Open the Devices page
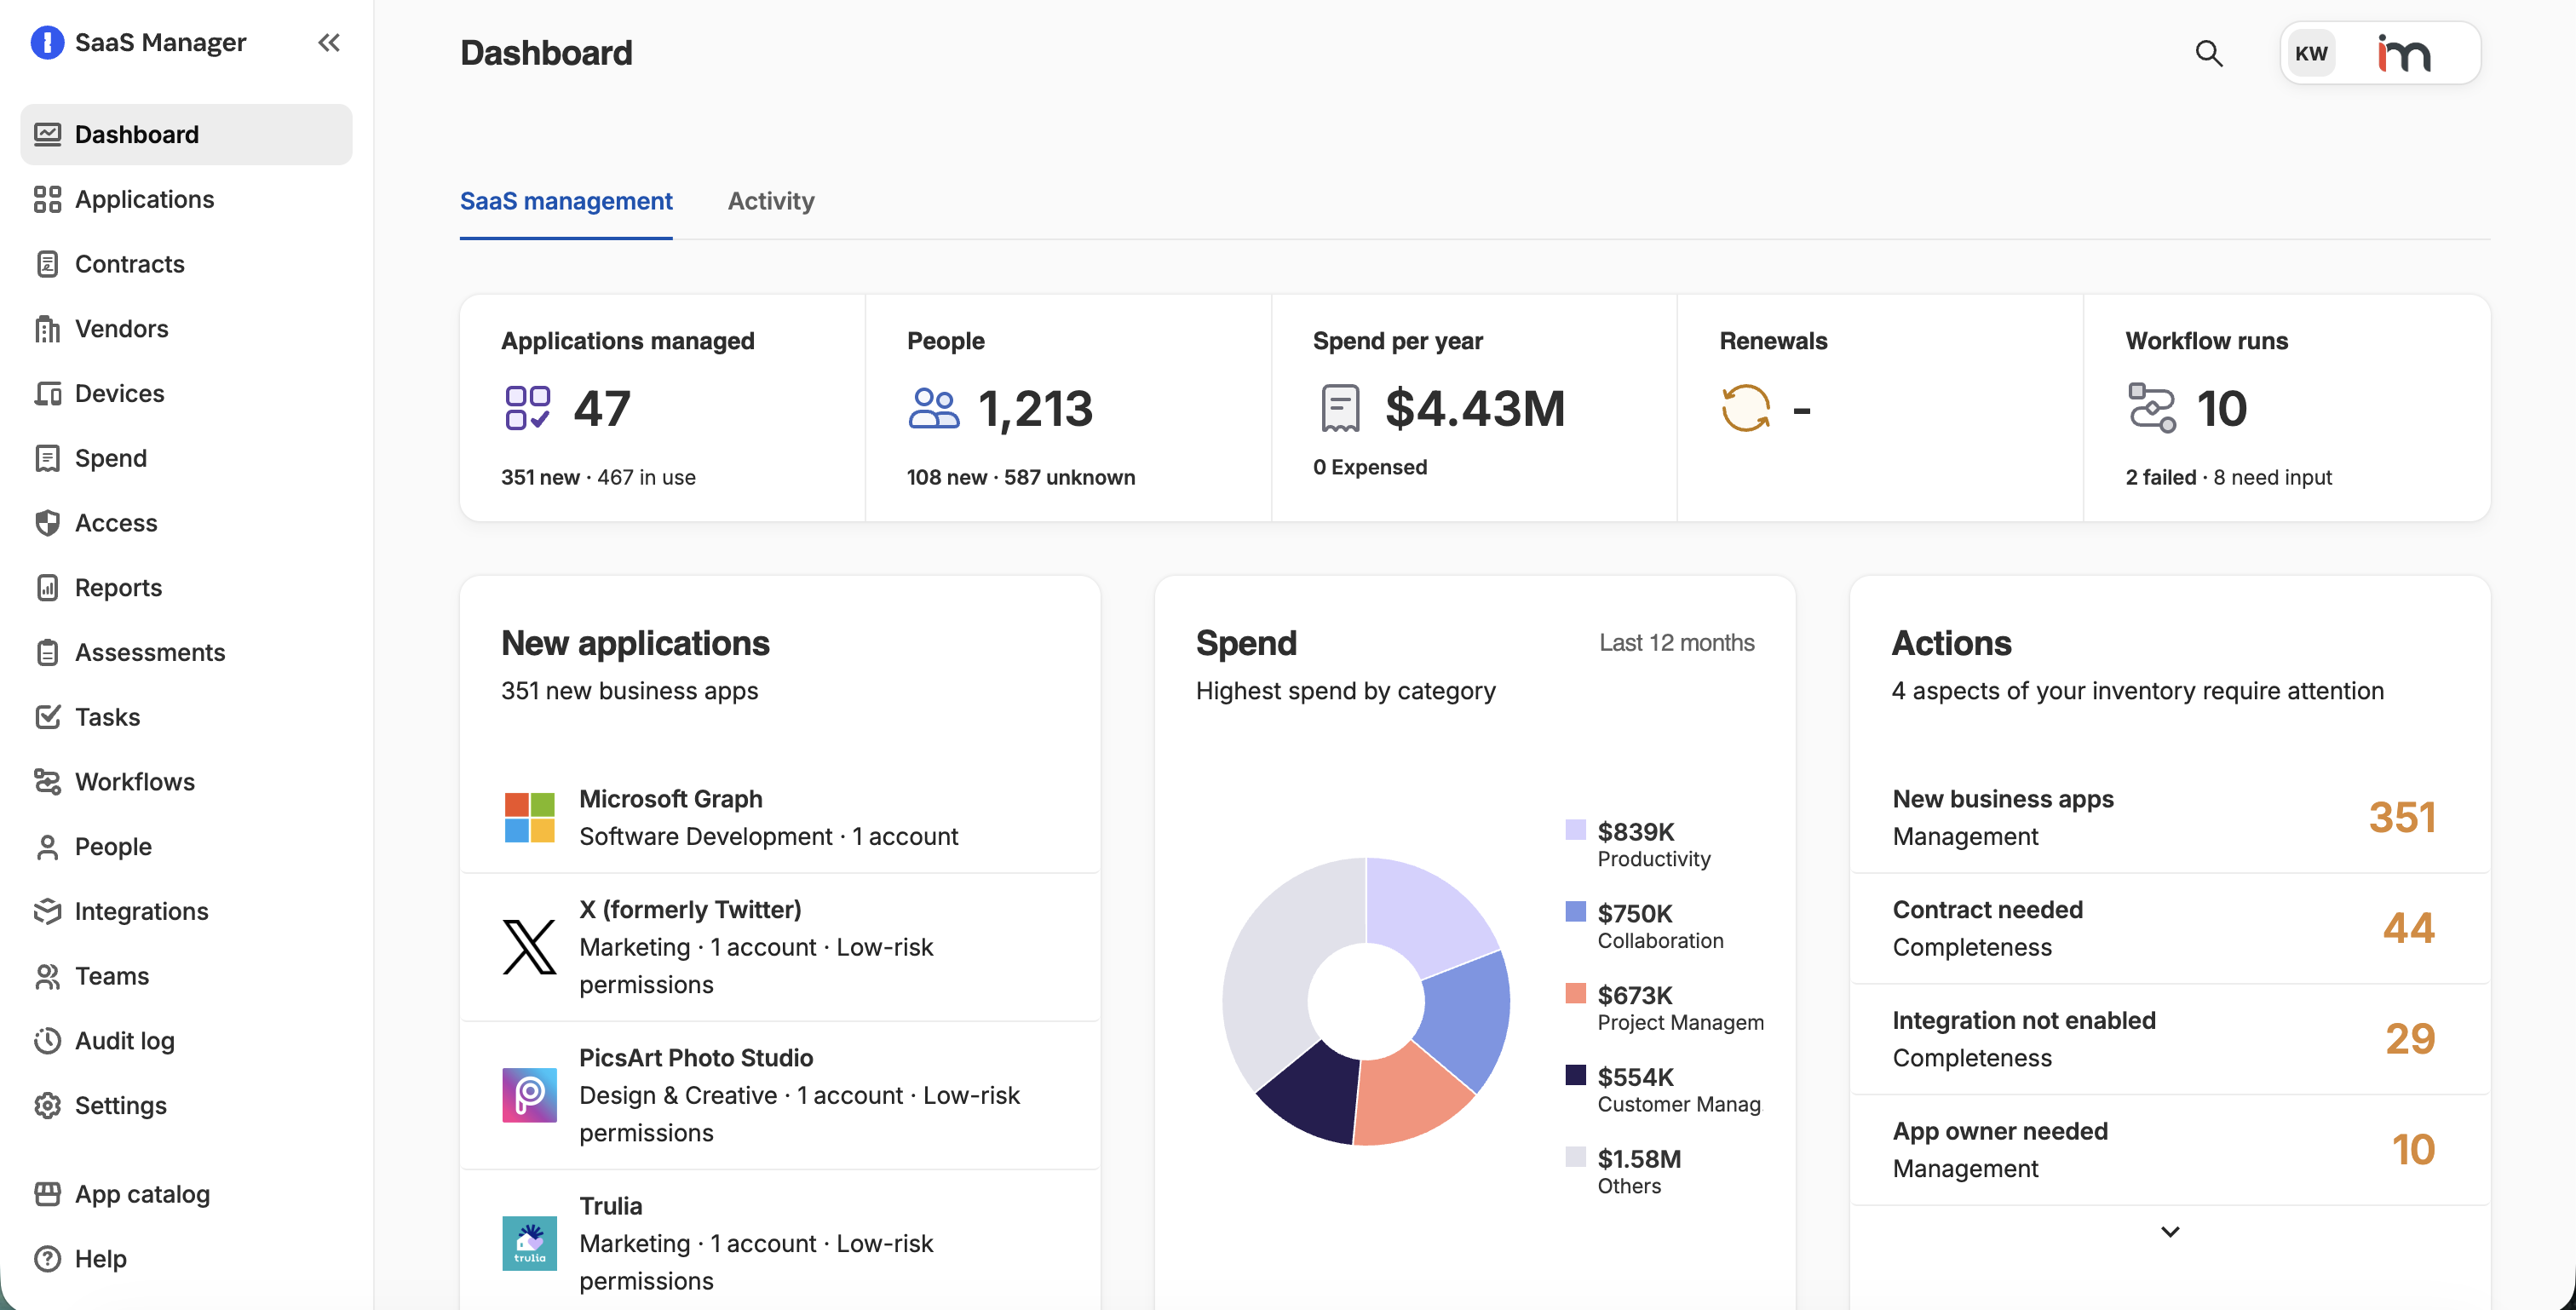2576x1310 pixels. click(x=119, y=393)
